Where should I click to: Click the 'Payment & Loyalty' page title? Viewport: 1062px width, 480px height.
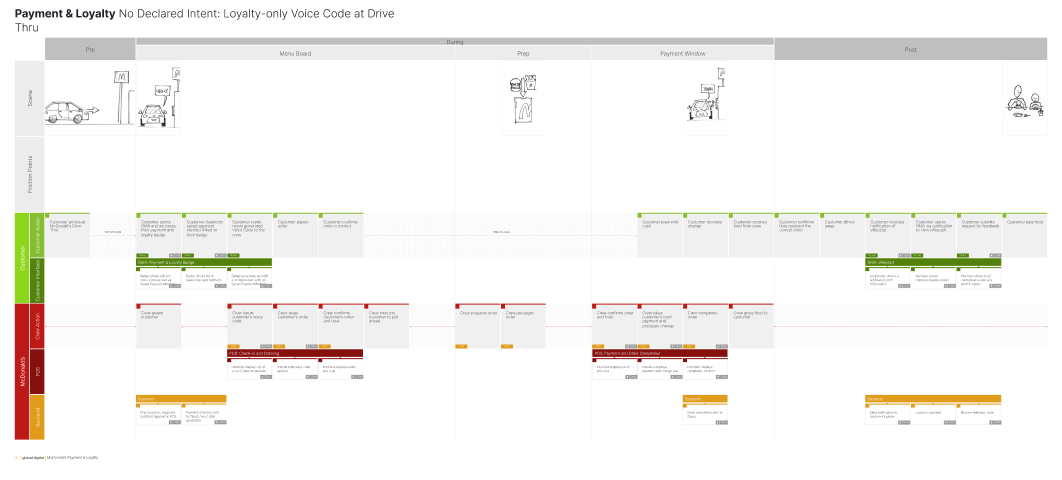pyautogui.click(x=65, y=14)
